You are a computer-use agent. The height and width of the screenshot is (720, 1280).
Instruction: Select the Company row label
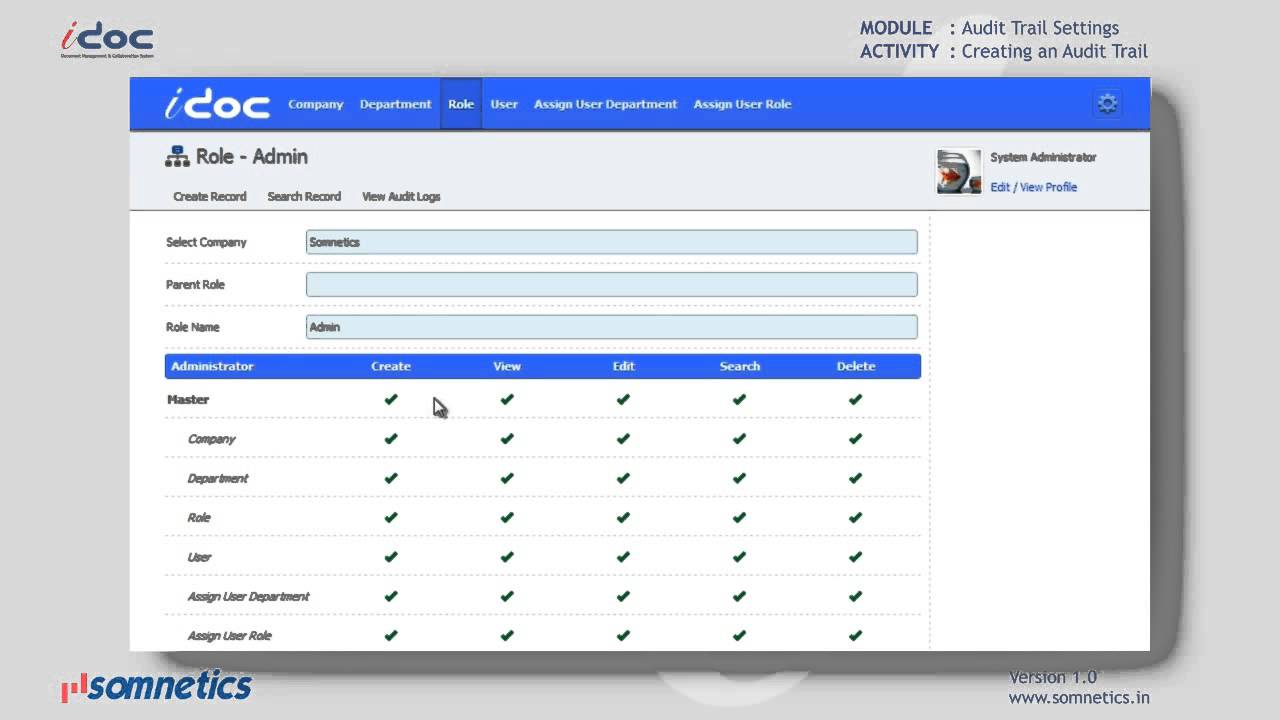pyautogui.click(x=211, y=439)
